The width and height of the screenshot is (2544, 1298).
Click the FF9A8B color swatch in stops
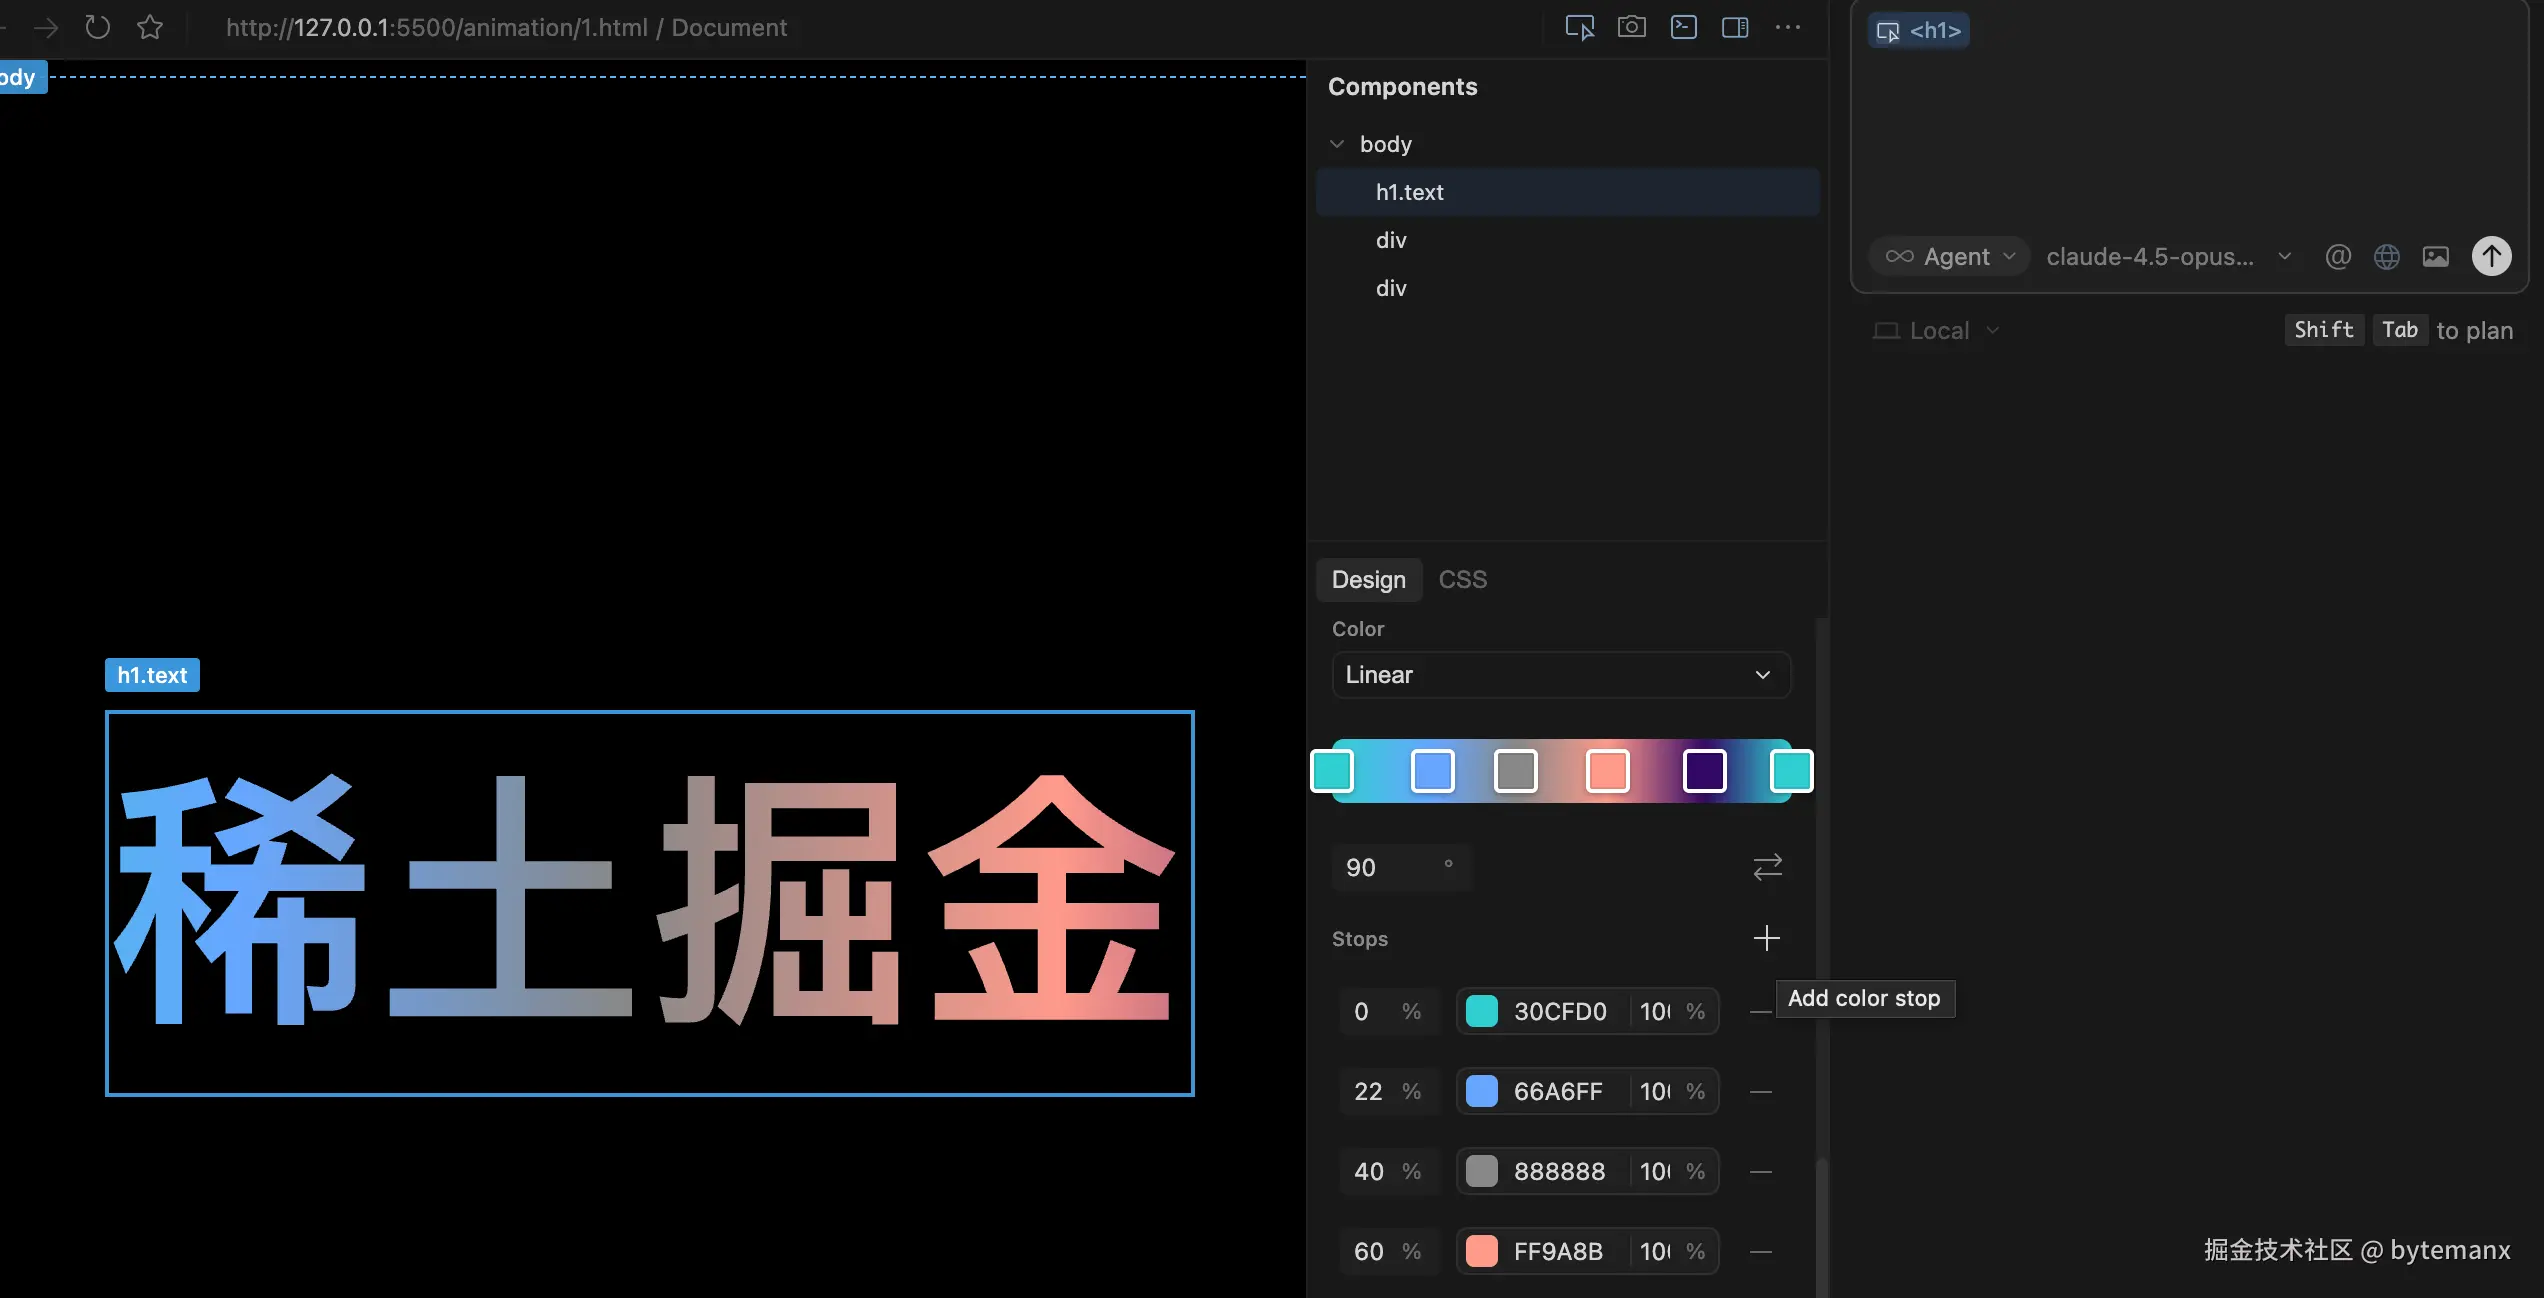1481,1251
